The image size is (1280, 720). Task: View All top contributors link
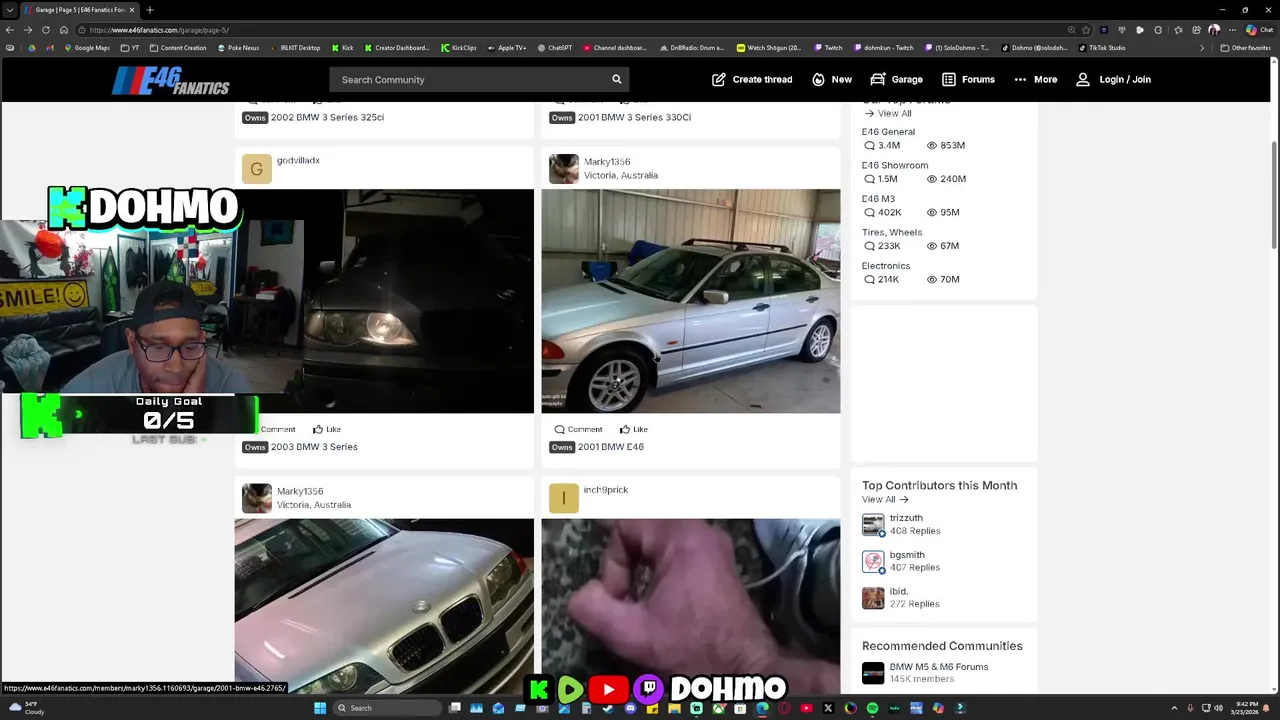tap(885, 499)
